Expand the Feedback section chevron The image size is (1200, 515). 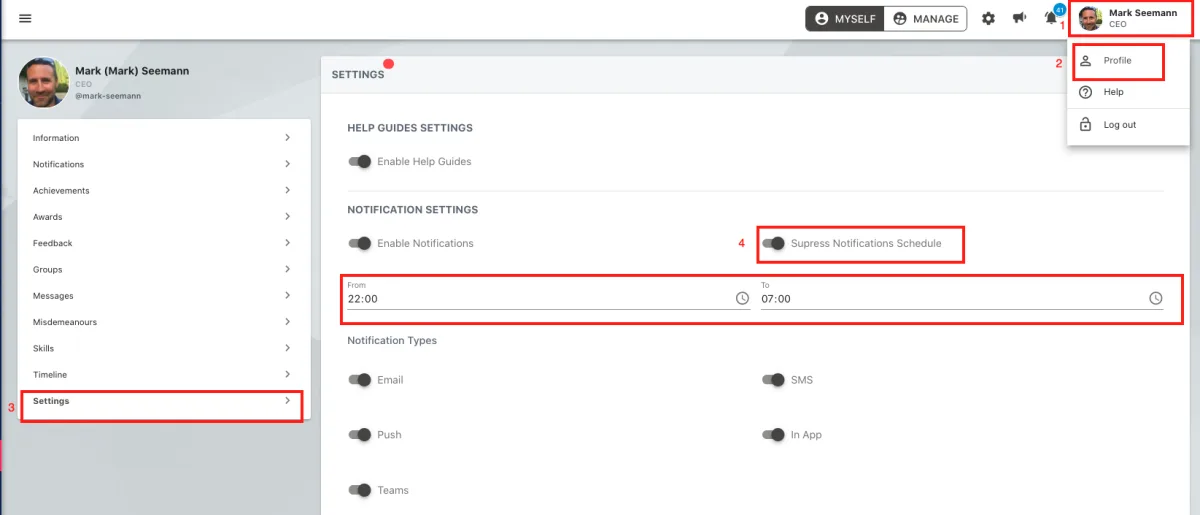tap(287, 243)
